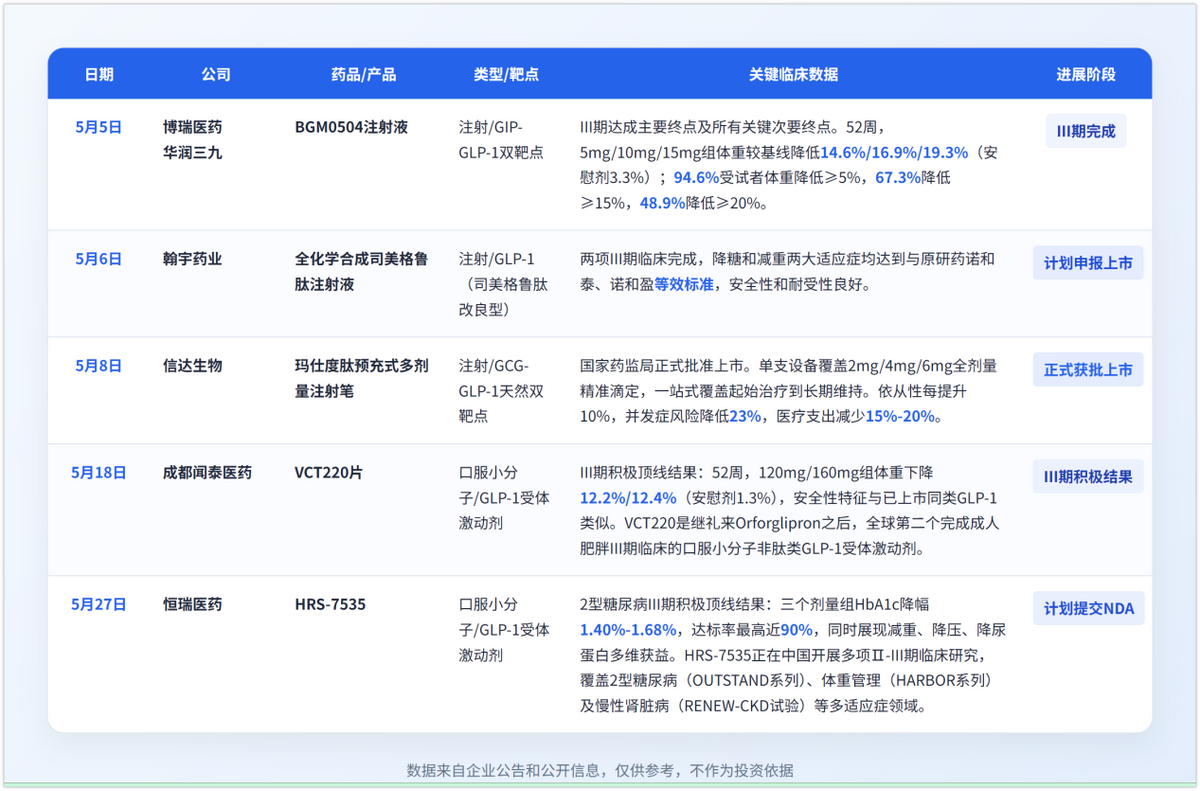Screen dimensions: 1200x791
Task: Select product HRS-7535
Action: click(330, 604)
